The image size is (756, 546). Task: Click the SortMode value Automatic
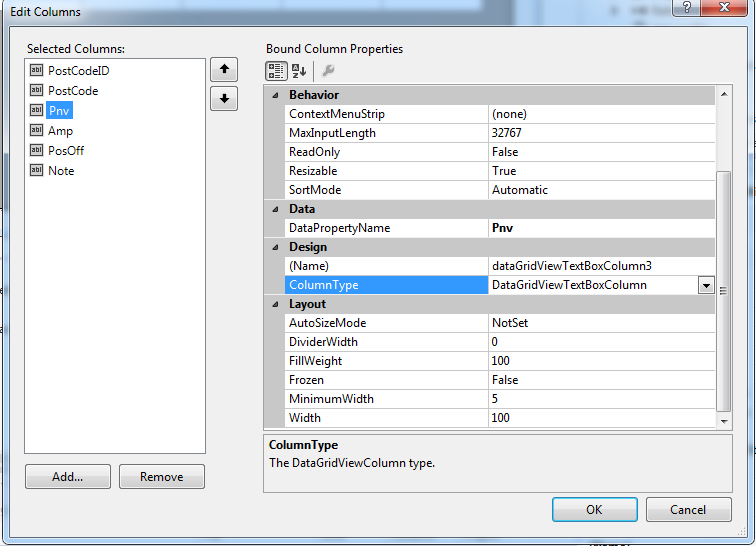click(x=602, y=190)
